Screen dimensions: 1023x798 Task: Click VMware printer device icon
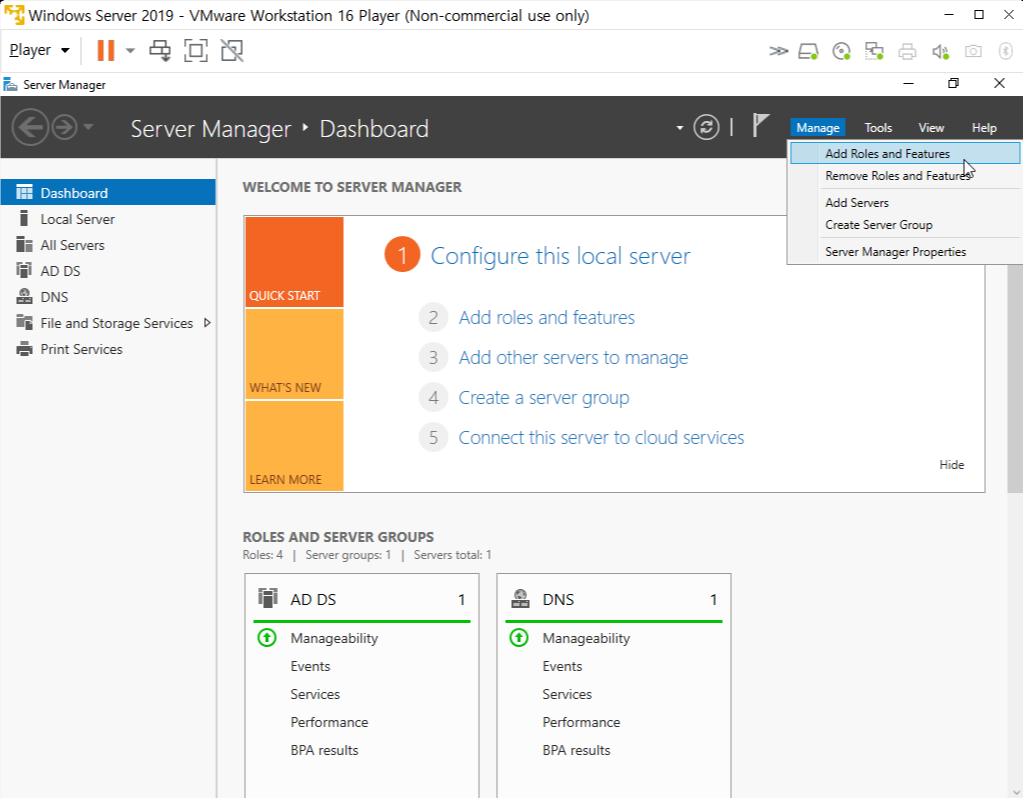pos(907,51)
